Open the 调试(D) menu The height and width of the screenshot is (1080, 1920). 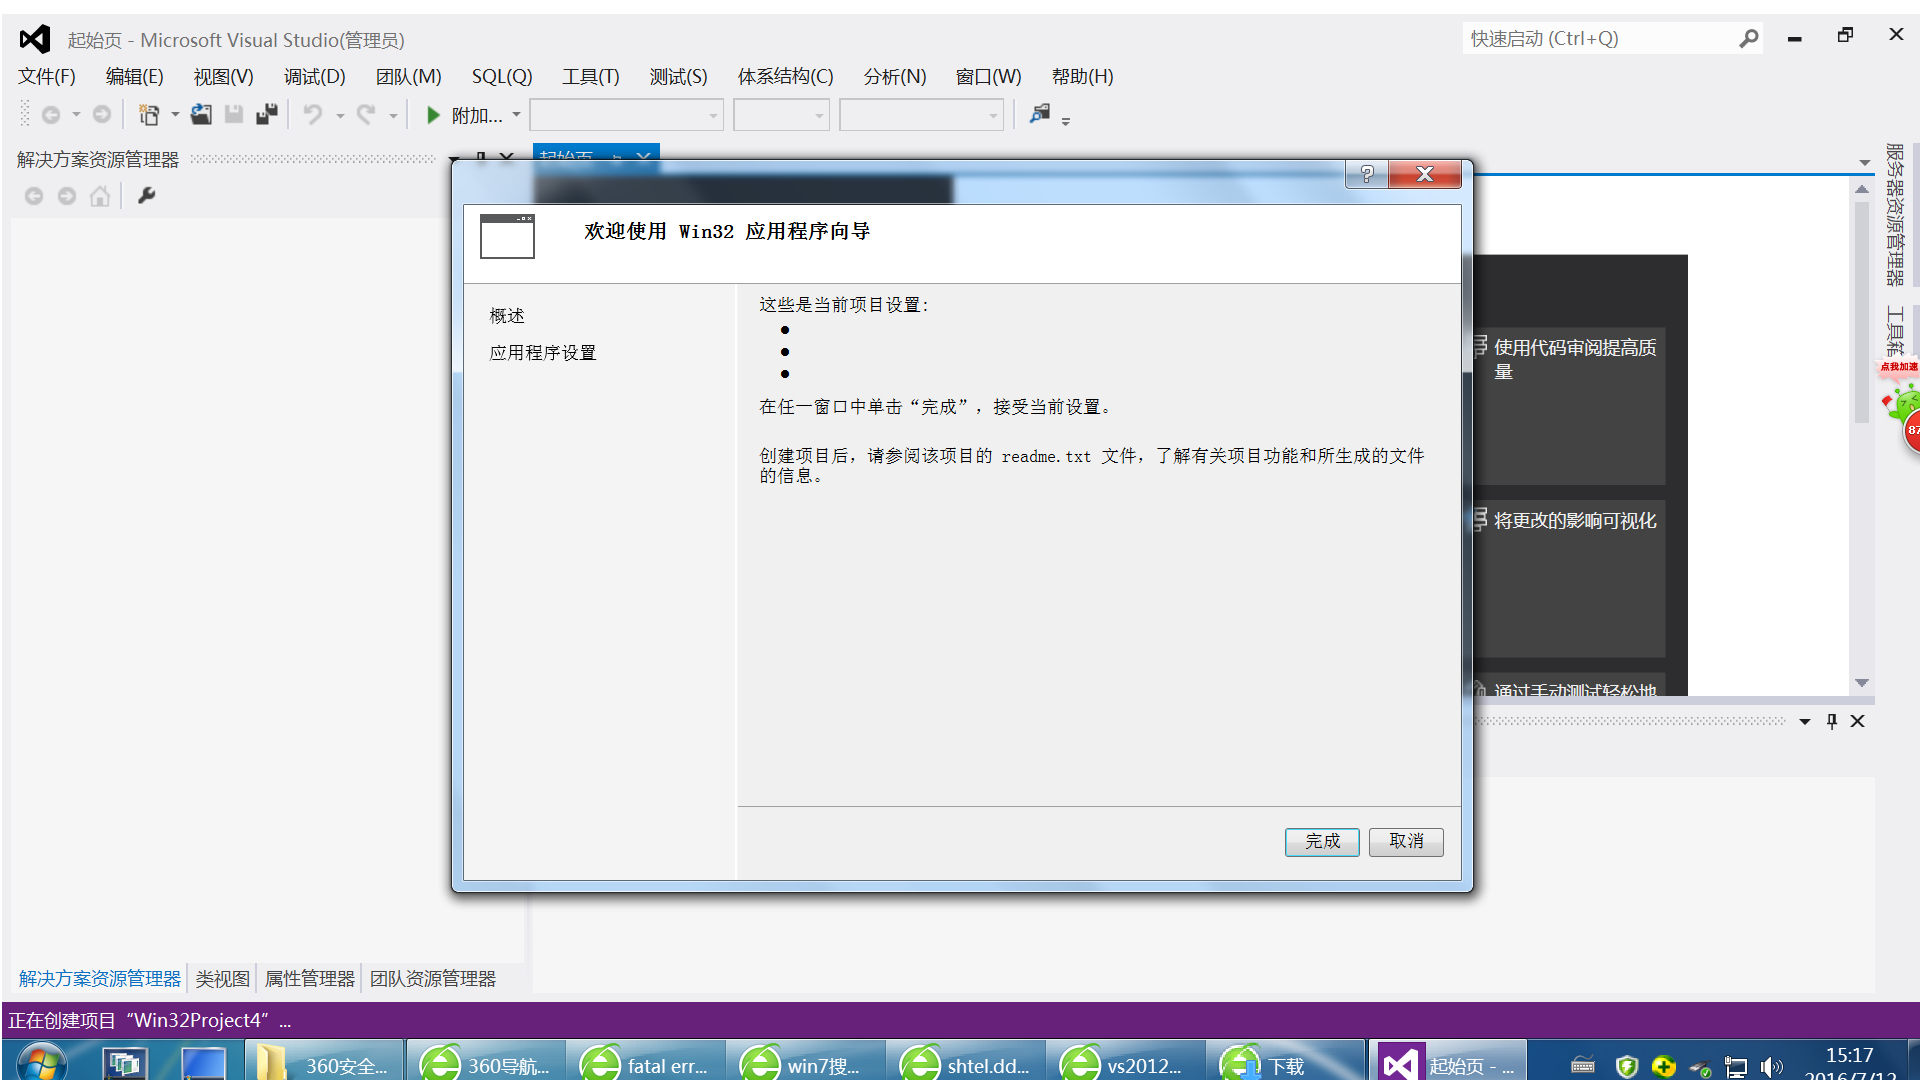click(314, 77)
